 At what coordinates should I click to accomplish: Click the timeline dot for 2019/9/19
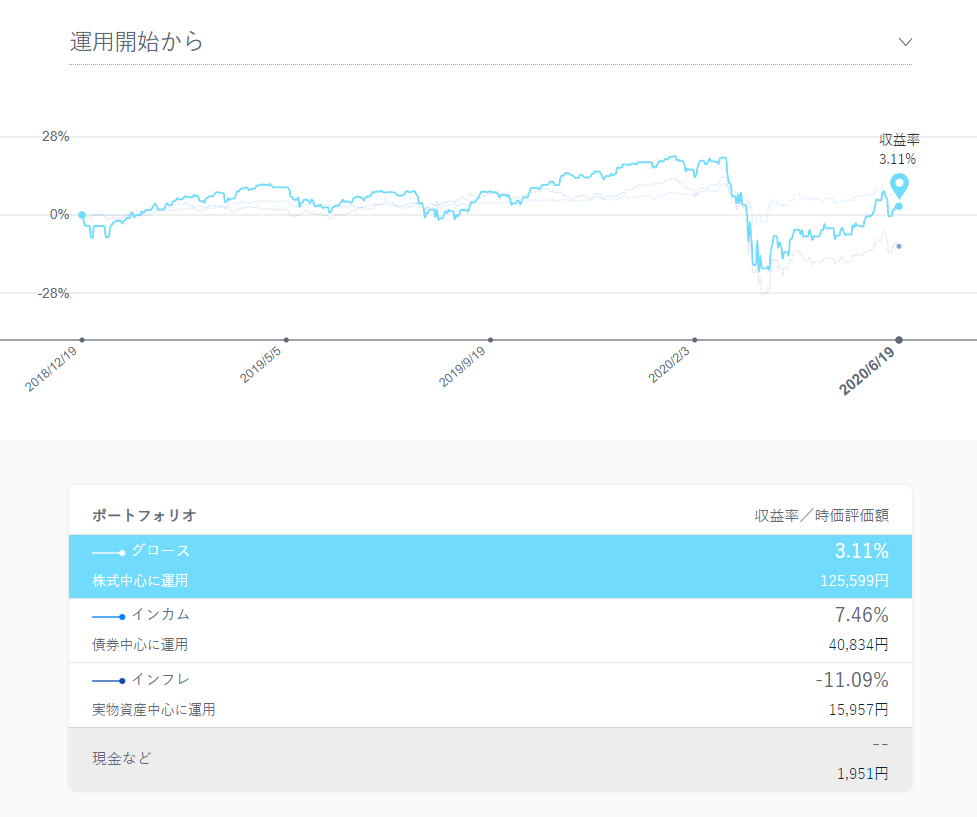click(x=490, y=340)
